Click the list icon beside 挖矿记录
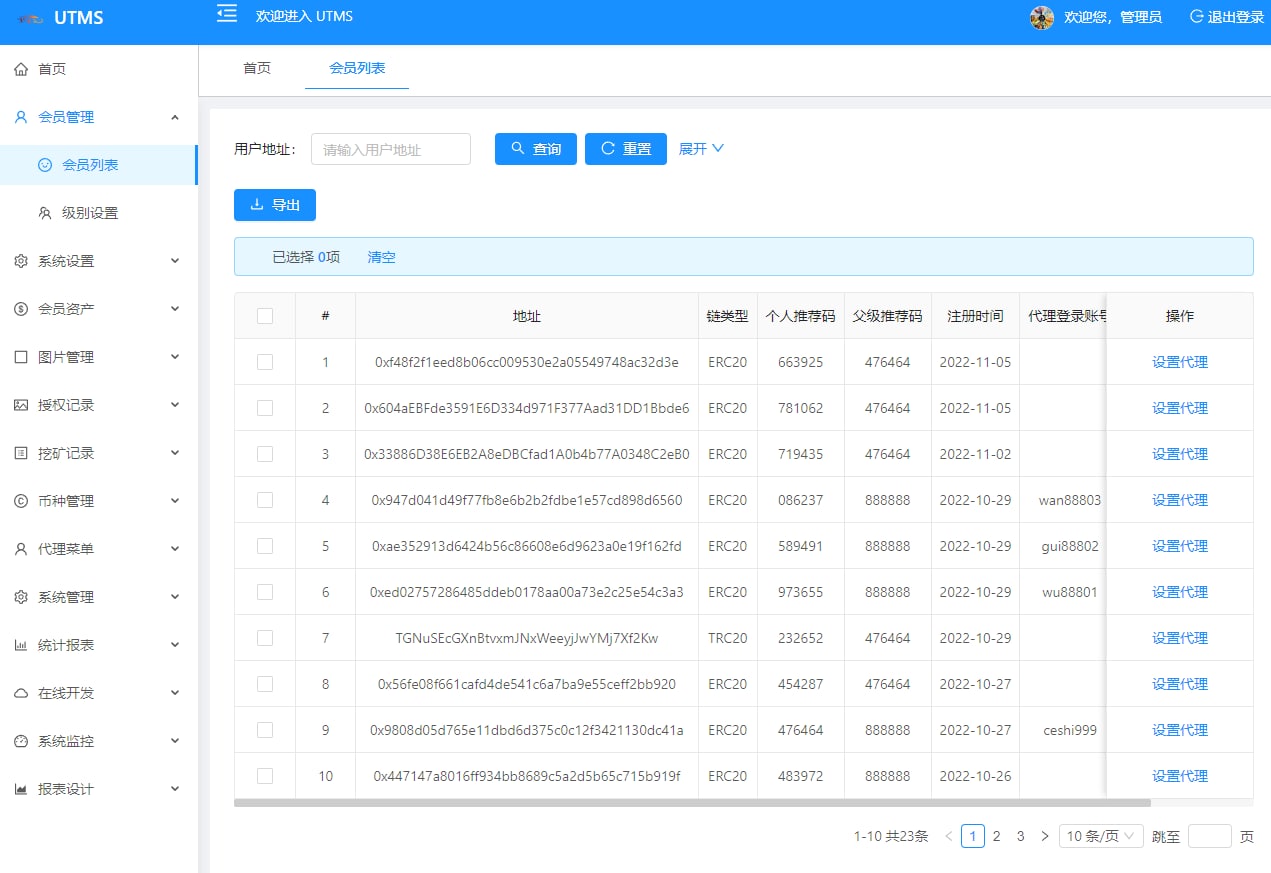The image size is (1271, 873). coord(21,453)
